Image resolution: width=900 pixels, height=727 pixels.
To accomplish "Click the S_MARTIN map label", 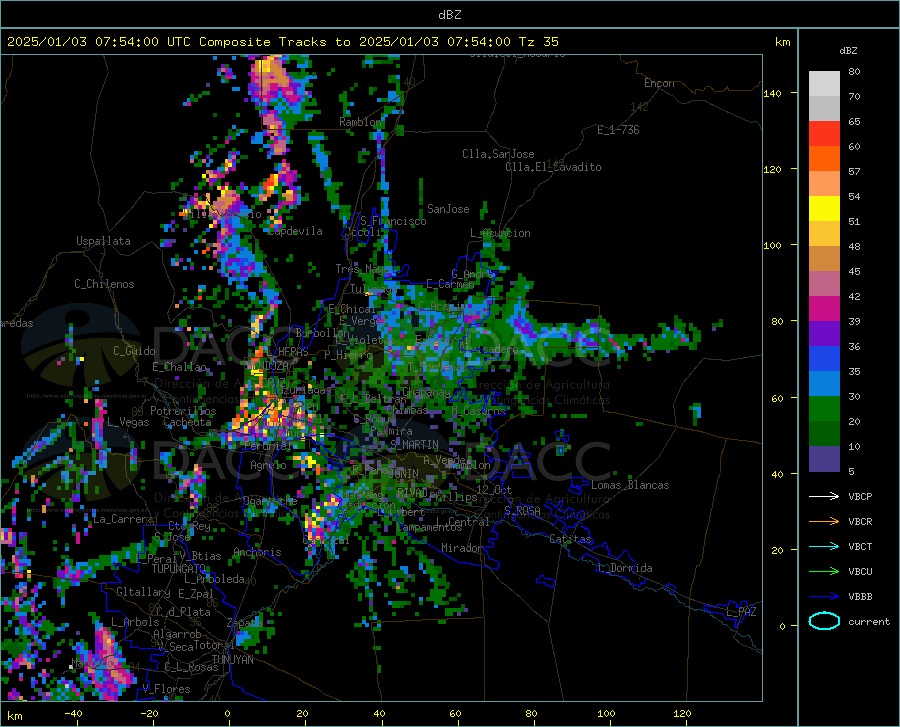I will 414,445.
